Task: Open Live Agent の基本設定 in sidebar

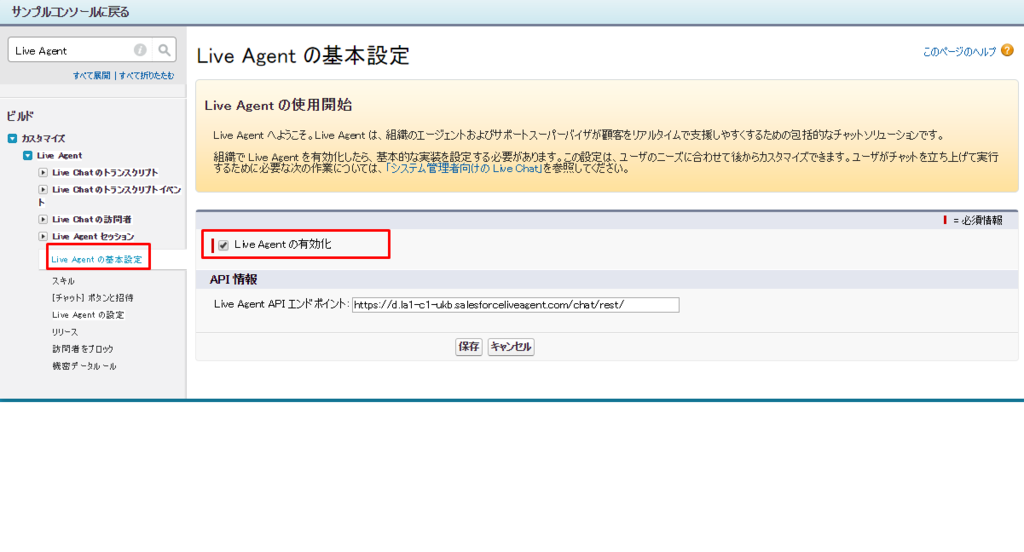Action: point(97,259)
